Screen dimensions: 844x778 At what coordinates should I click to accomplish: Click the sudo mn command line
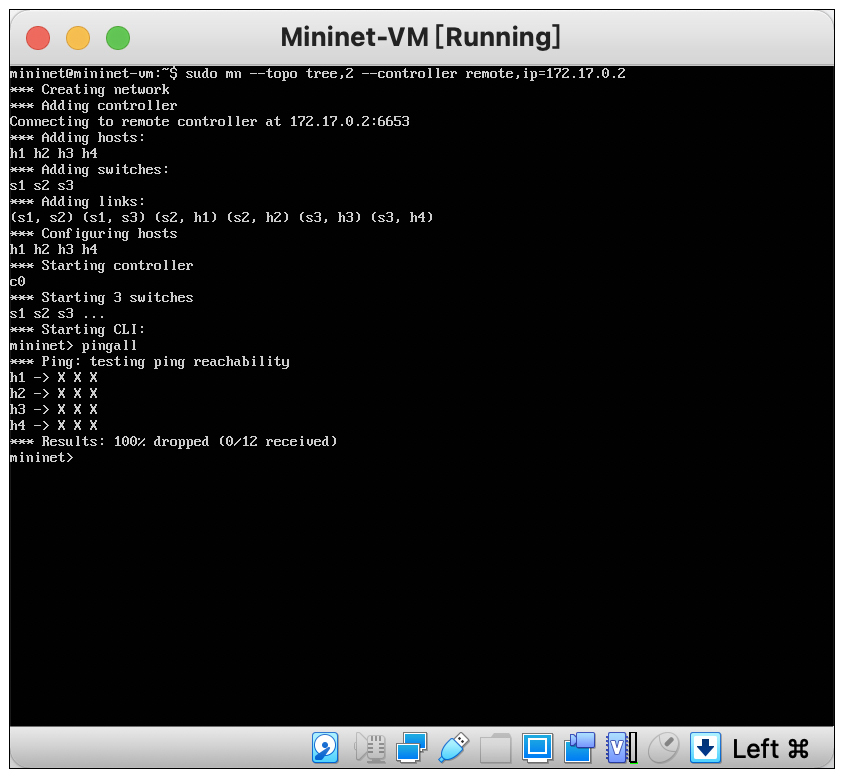[x=318, y=73]
